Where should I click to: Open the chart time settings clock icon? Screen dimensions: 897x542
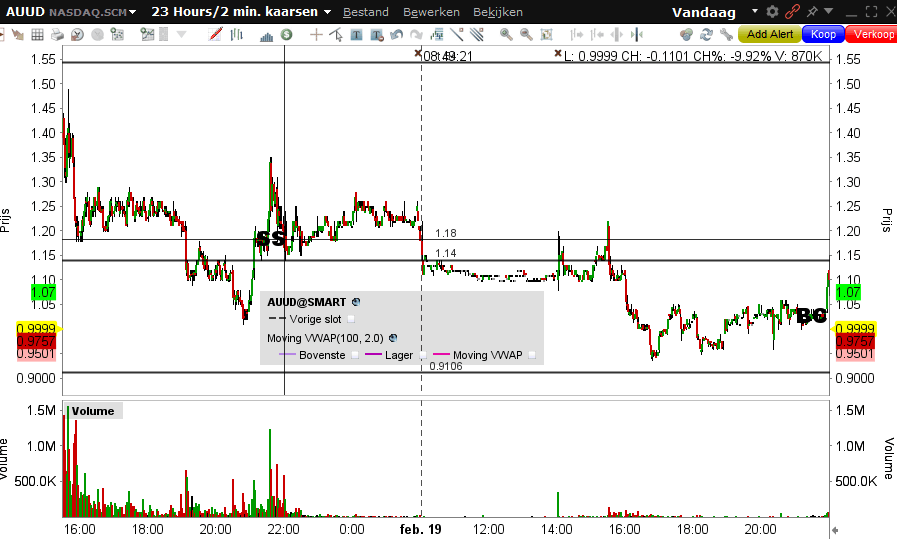77,35
